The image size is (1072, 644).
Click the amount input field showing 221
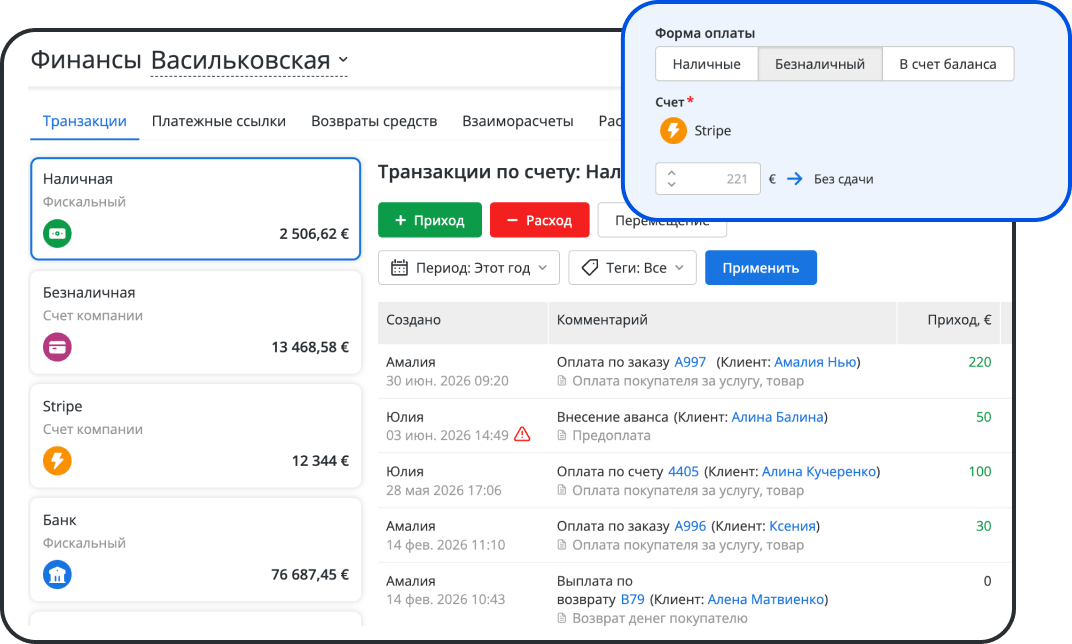(708, 179)
